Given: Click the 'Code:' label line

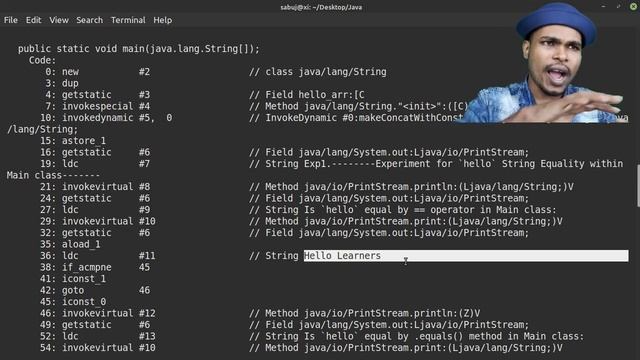Looking at the screenshot, I should [42, 60].
